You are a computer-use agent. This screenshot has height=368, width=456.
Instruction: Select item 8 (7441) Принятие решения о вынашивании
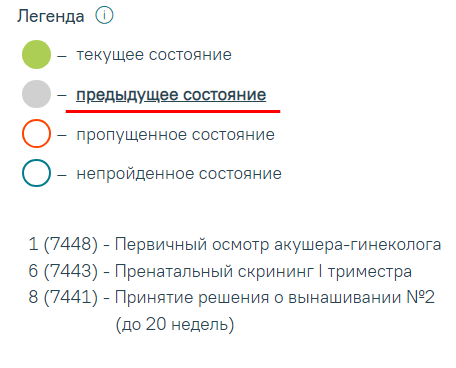(231, 297)
